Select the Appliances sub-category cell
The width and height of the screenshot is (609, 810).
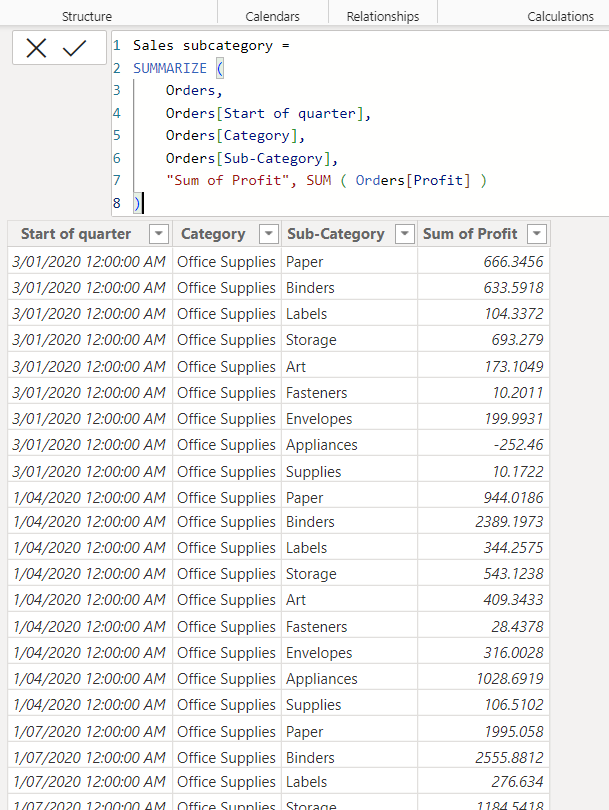pyautogui.click(x=320, y=443)
